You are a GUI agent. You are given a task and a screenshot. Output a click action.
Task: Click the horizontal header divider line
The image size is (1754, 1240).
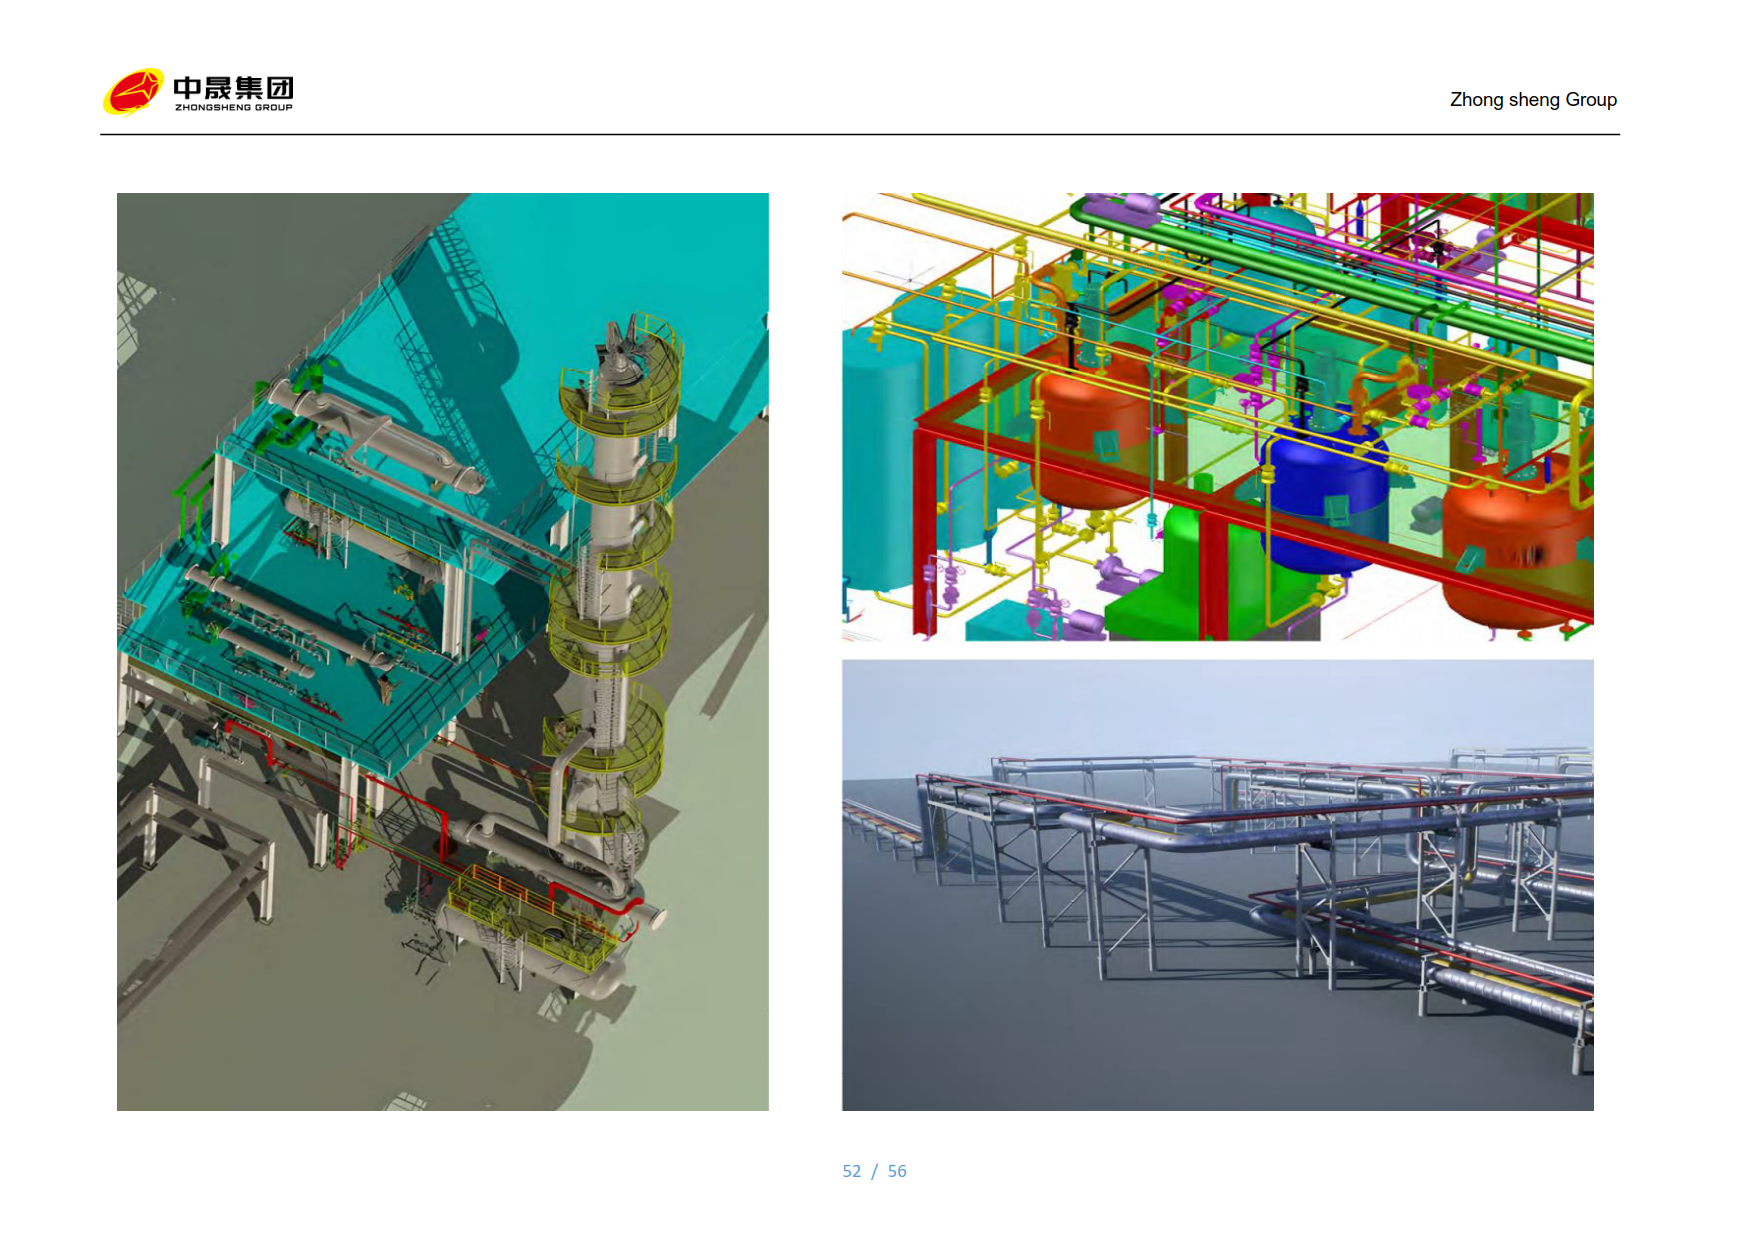[x=860, y=134]
